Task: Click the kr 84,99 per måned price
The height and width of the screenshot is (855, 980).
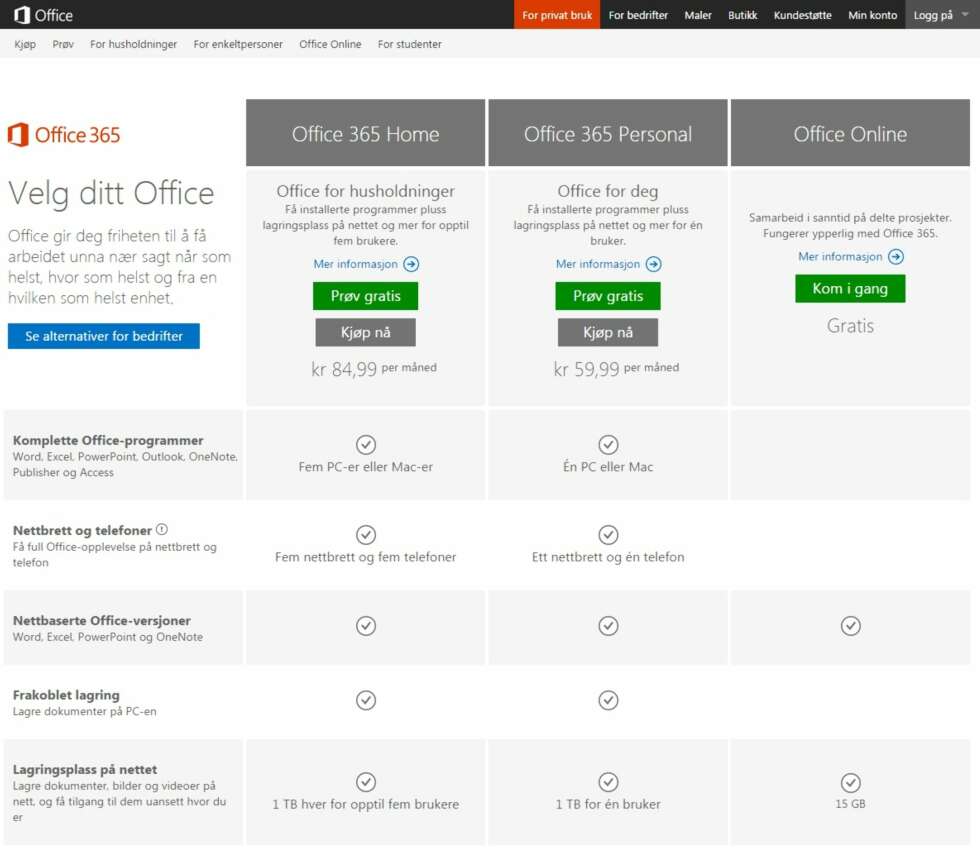Action: pyautogui.click(x=374, y=369)
